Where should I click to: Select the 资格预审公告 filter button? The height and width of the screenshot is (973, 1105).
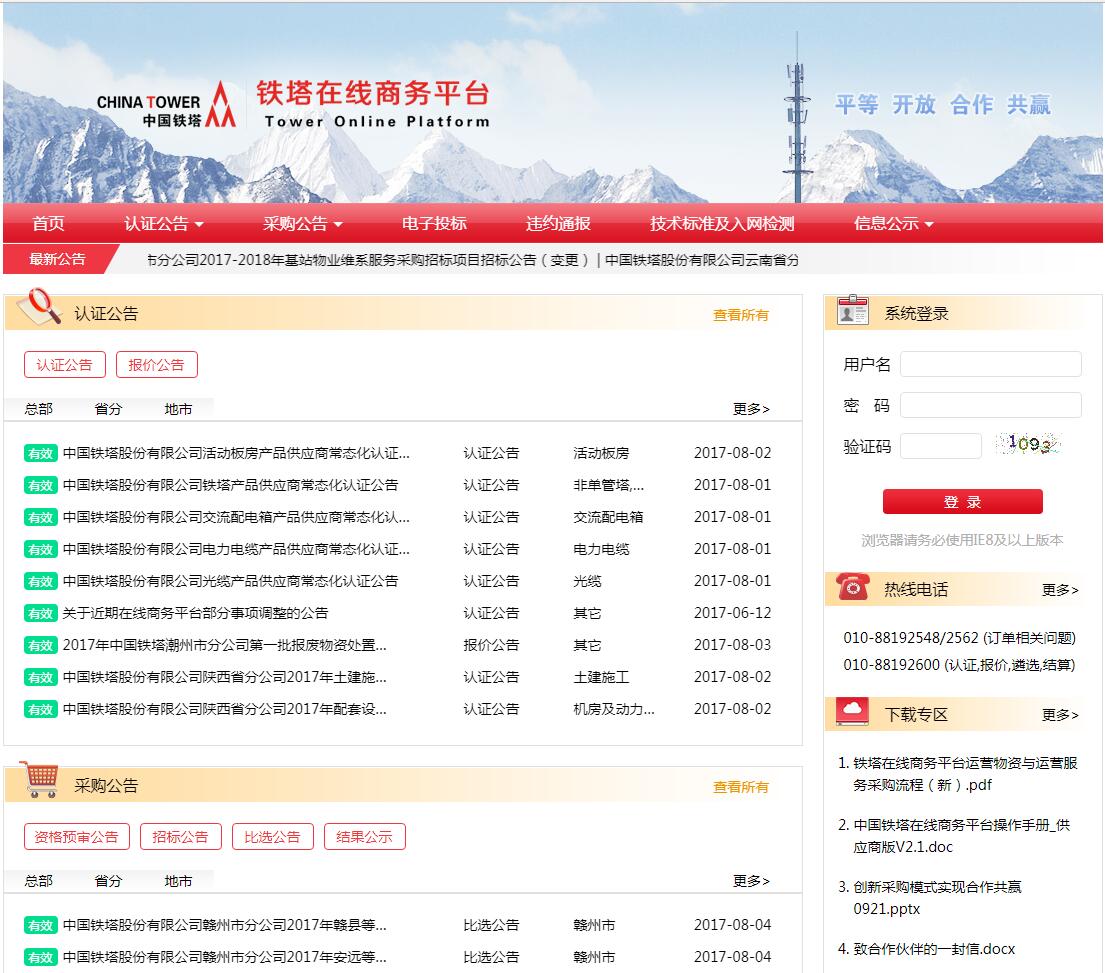pos(77,837)
